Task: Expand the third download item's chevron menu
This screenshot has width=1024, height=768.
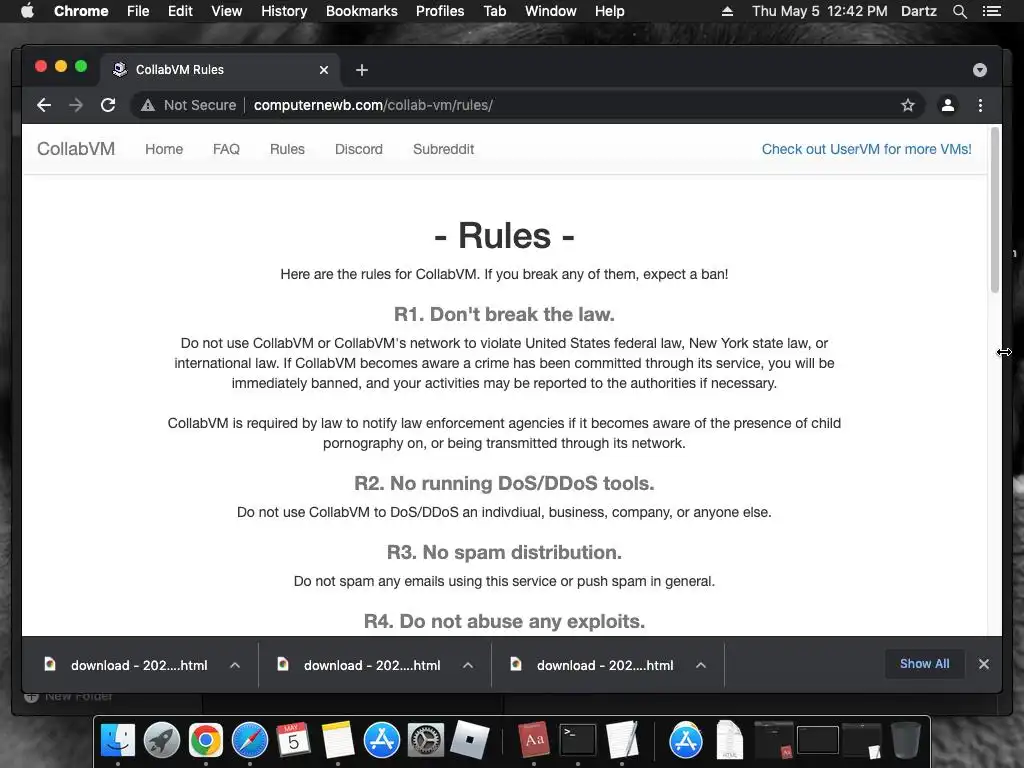Action: [x=701, y=665]
